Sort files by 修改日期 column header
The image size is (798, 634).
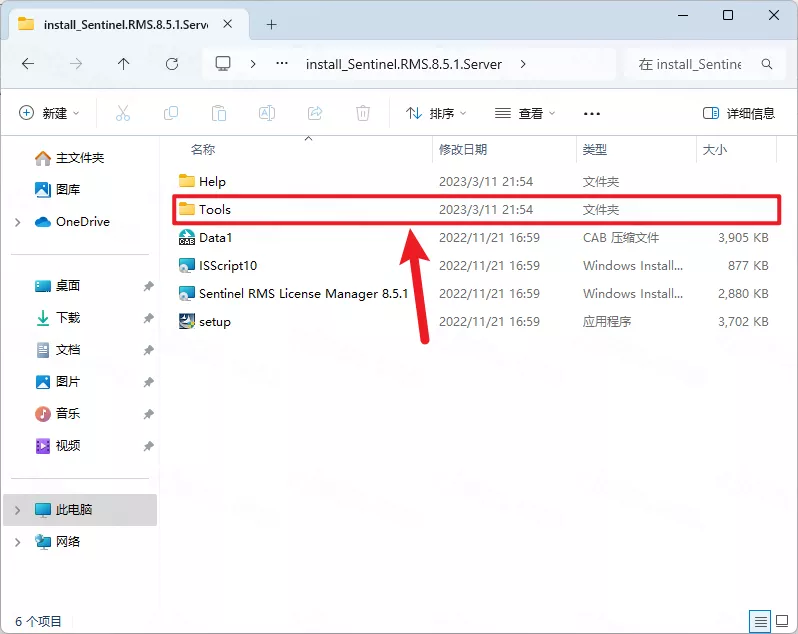[x=463, y=150]
